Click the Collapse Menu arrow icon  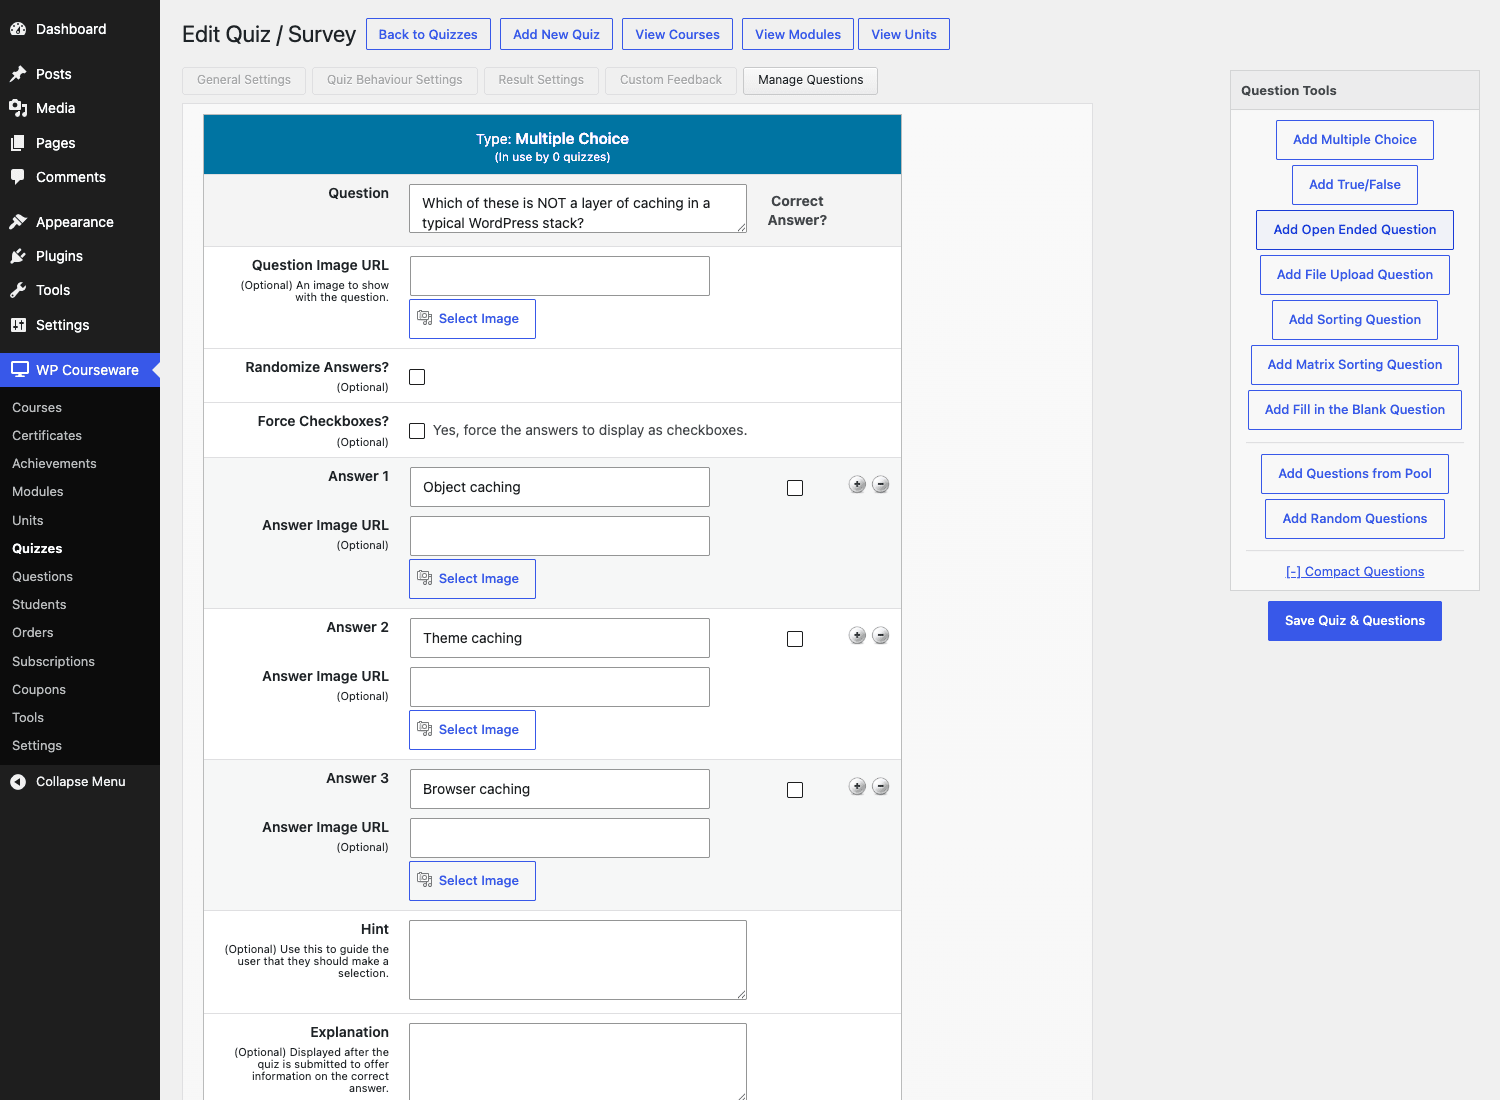point(18,782)
